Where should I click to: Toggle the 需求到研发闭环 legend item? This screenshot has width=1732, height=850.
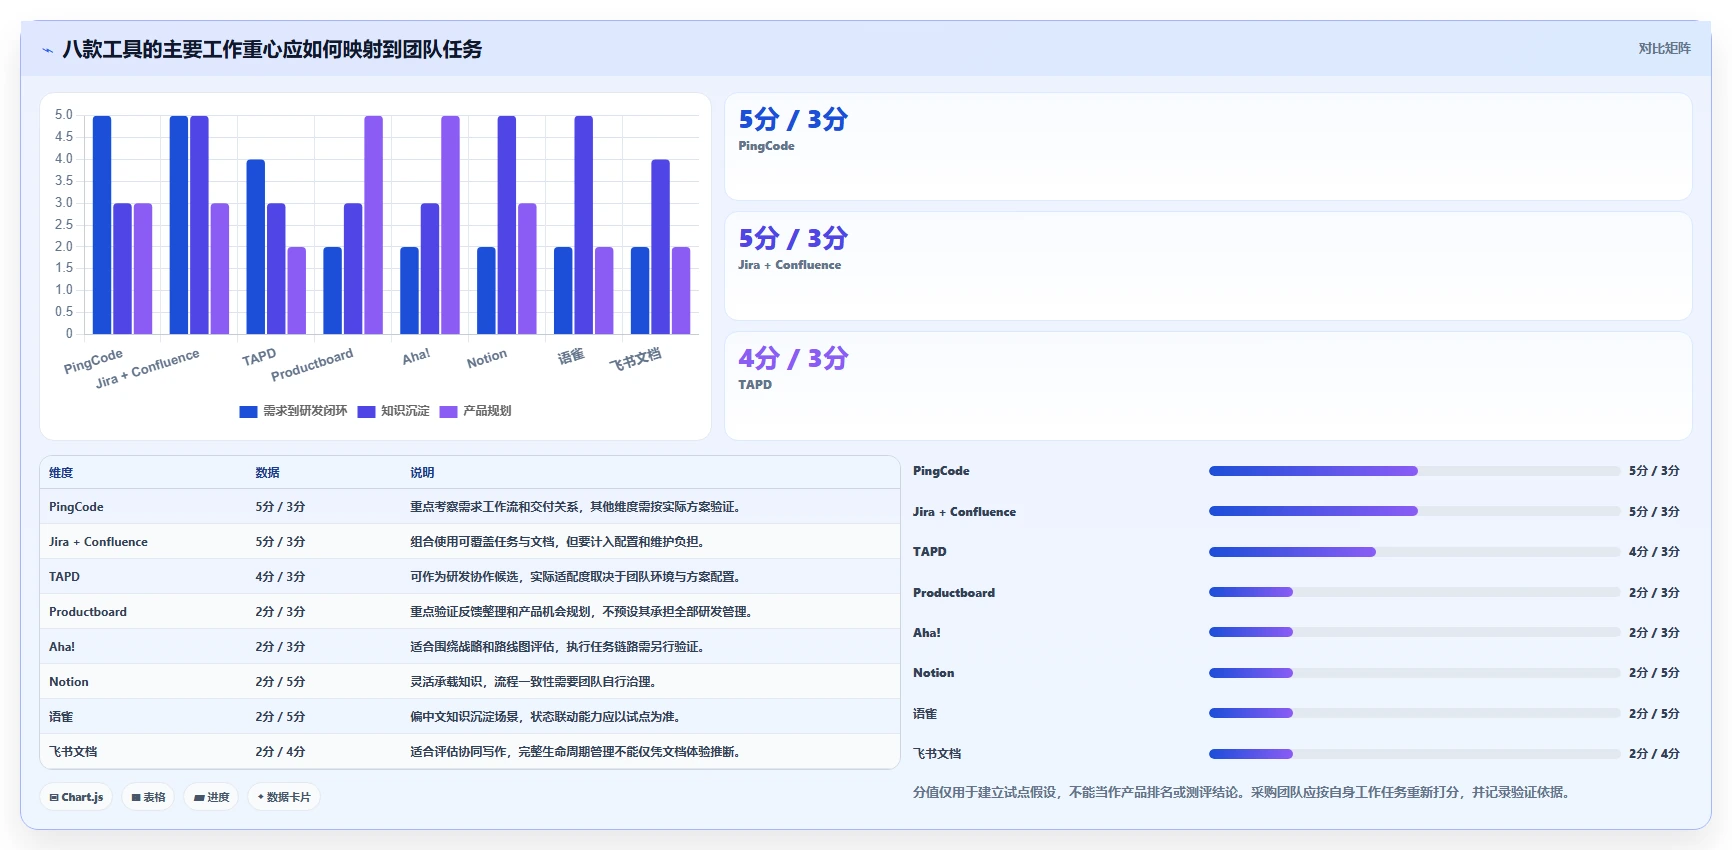point(294,411)
